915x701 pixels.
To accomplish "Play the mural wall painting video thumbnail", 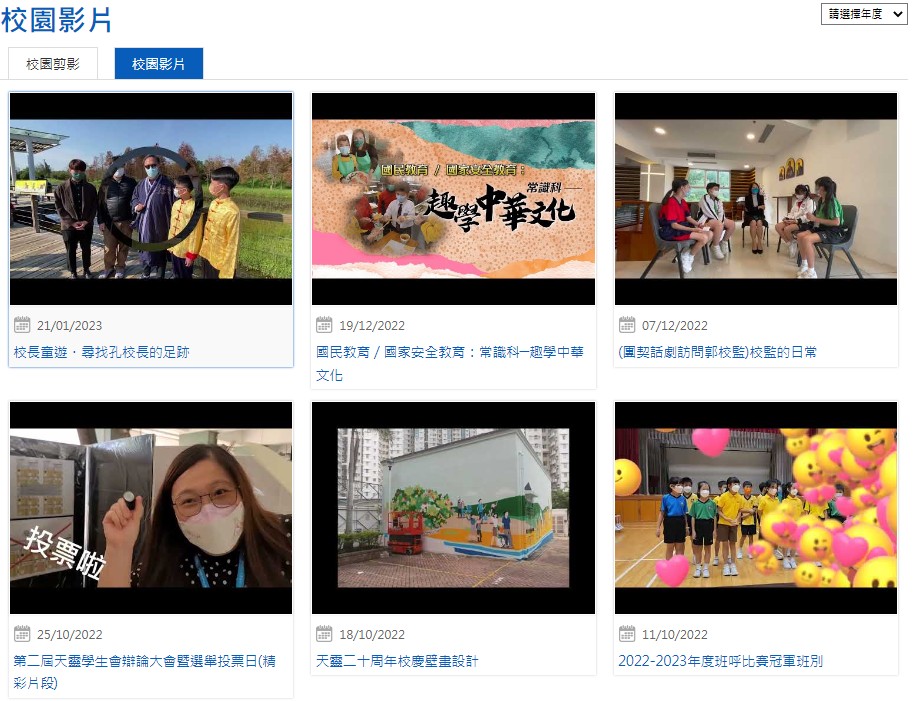I will click(x=453, y=508).
